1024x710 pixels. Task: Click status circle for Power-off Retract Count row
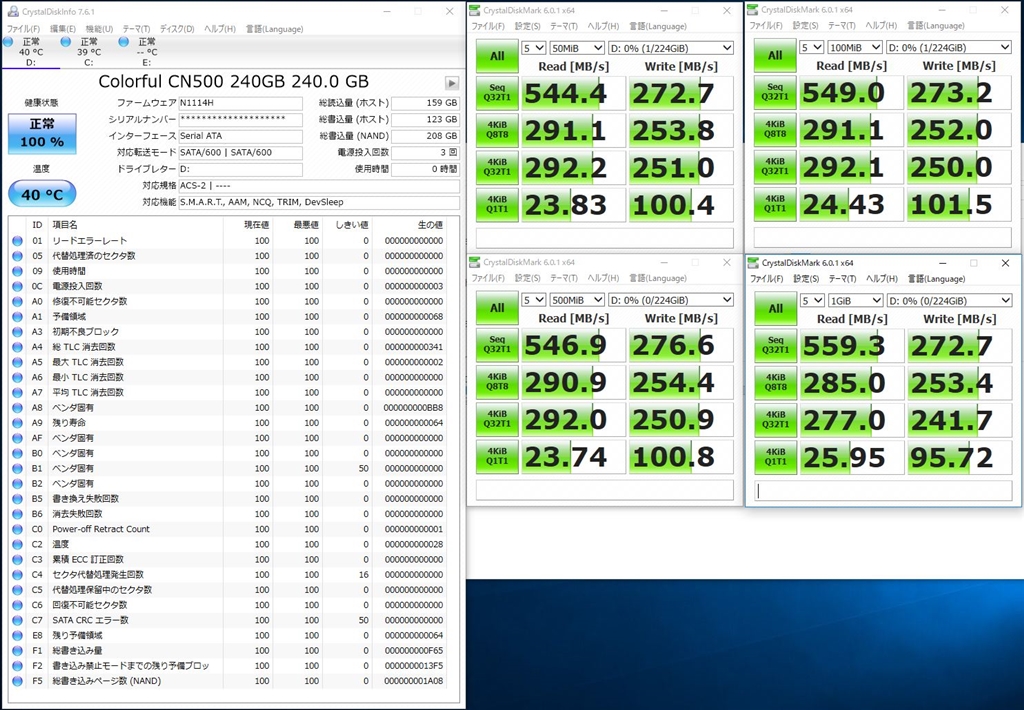click(17, 529)
